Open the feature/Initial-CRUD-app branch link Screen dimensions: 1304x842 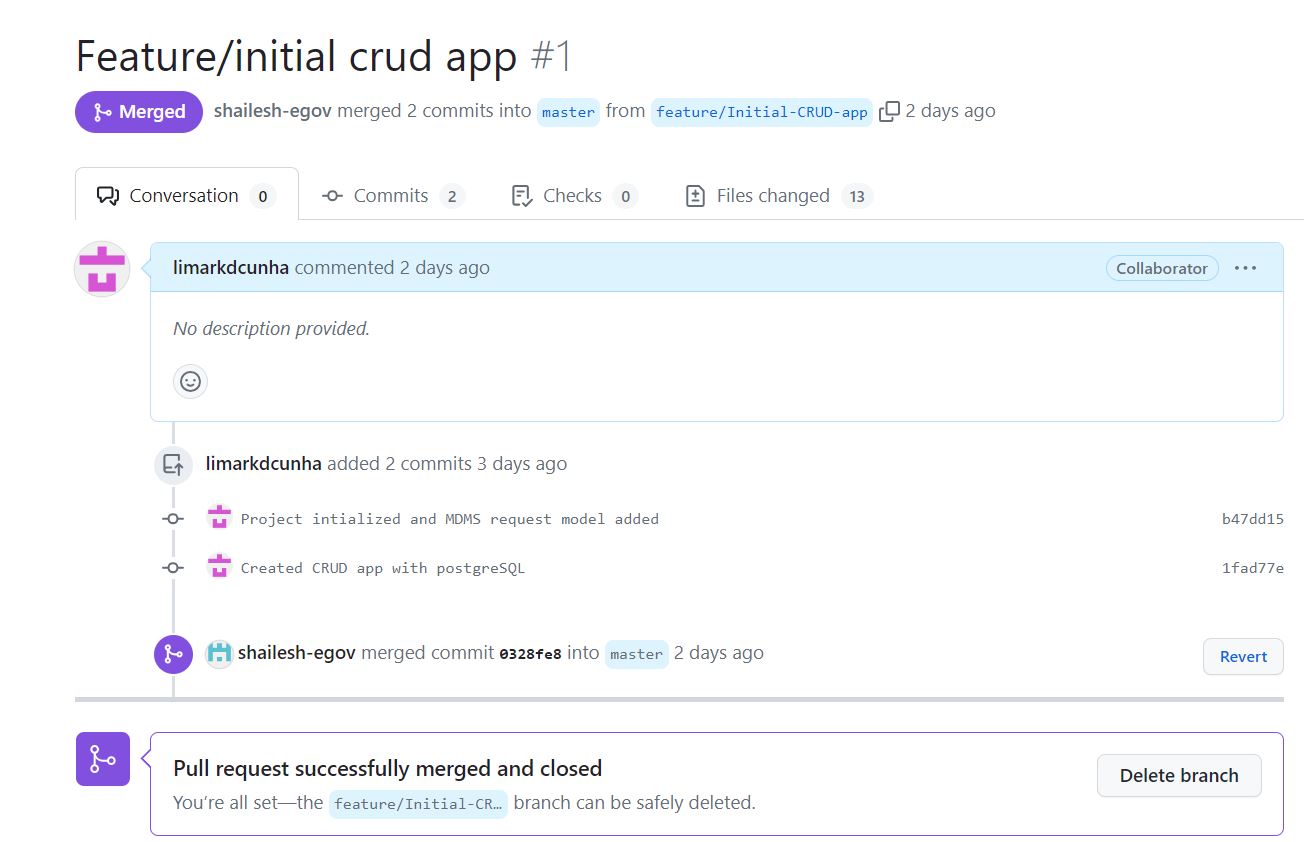point(761,112)
